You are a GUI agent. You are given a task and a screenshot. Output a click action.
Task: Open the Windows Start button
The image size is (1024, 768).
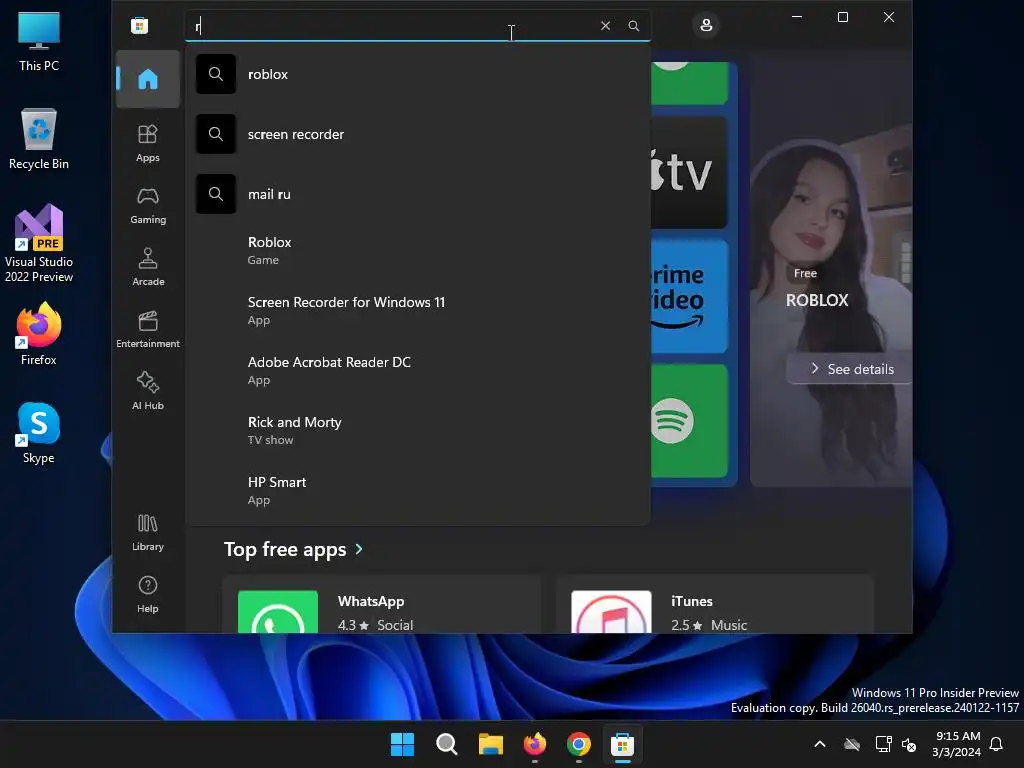pos(402,744)
